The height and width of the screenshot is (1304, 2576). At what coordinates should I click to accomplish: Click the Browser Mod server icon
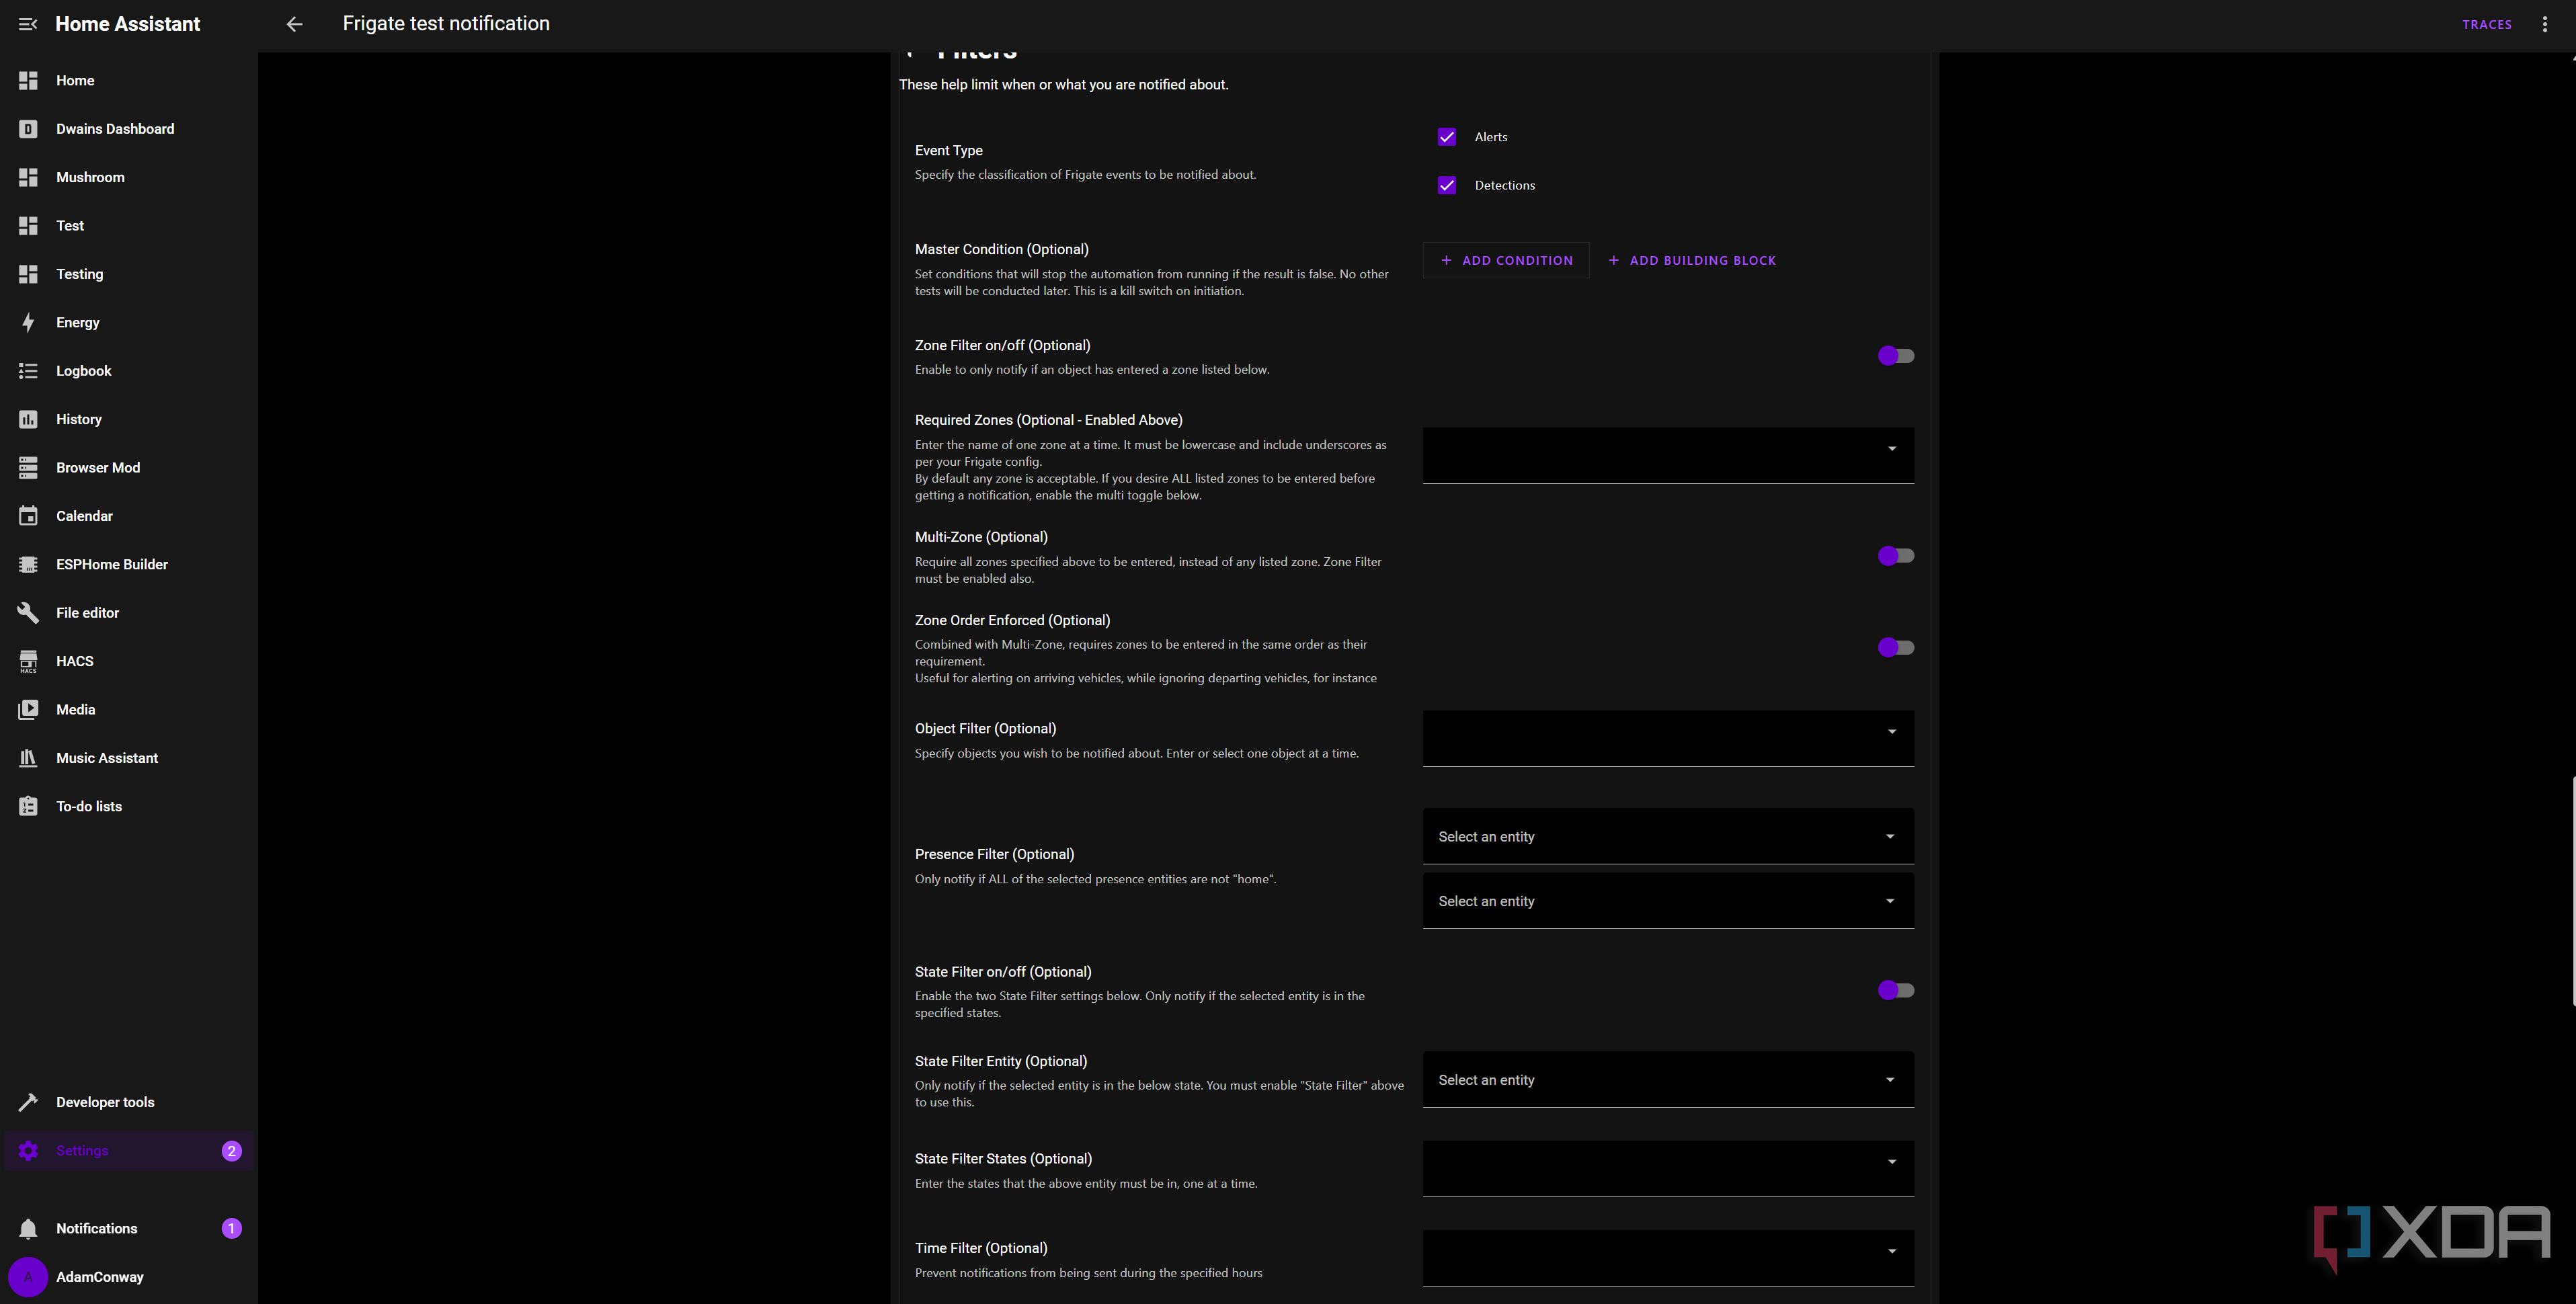28,468
